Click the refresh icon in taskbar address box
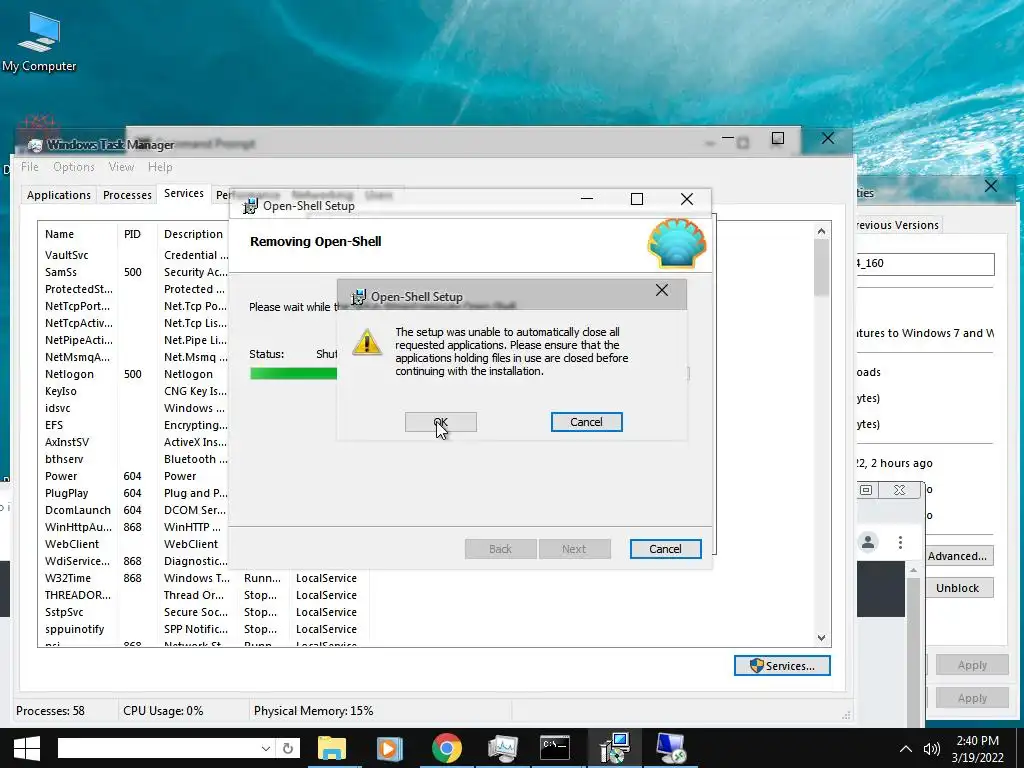Viewport: 1024px width, 768px height. tap(287, 748)
